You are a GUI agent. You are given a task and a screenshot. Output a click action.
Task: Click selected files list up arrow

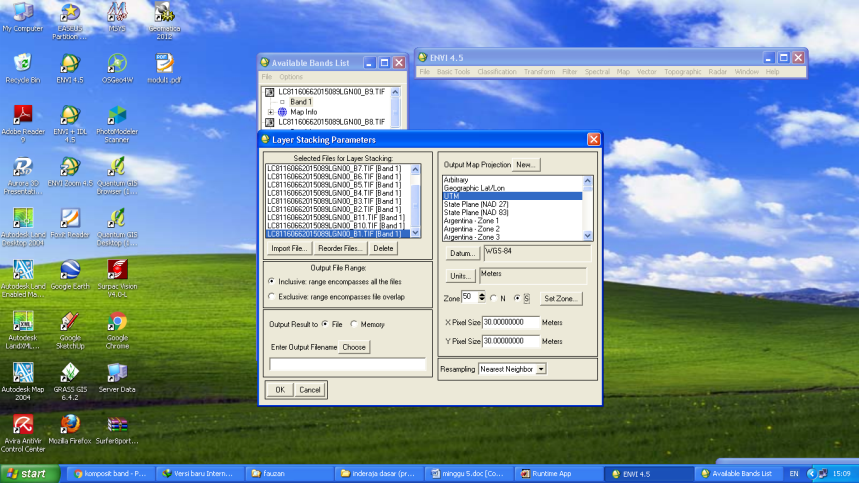click(x=415, y=169)
